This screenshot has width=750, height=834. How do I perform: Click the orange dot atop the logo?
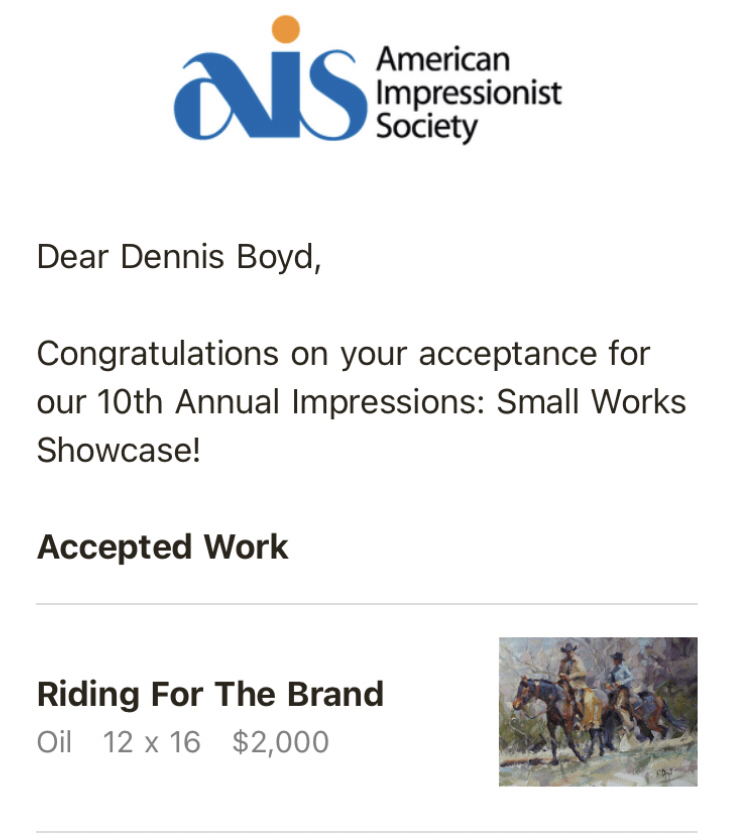point(285,30)
